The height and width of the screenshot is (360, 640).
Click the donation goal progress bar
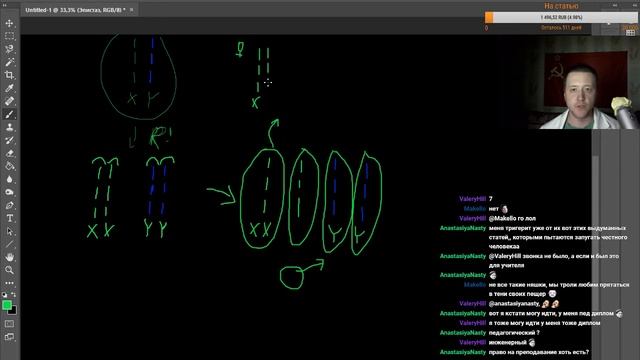561,17
